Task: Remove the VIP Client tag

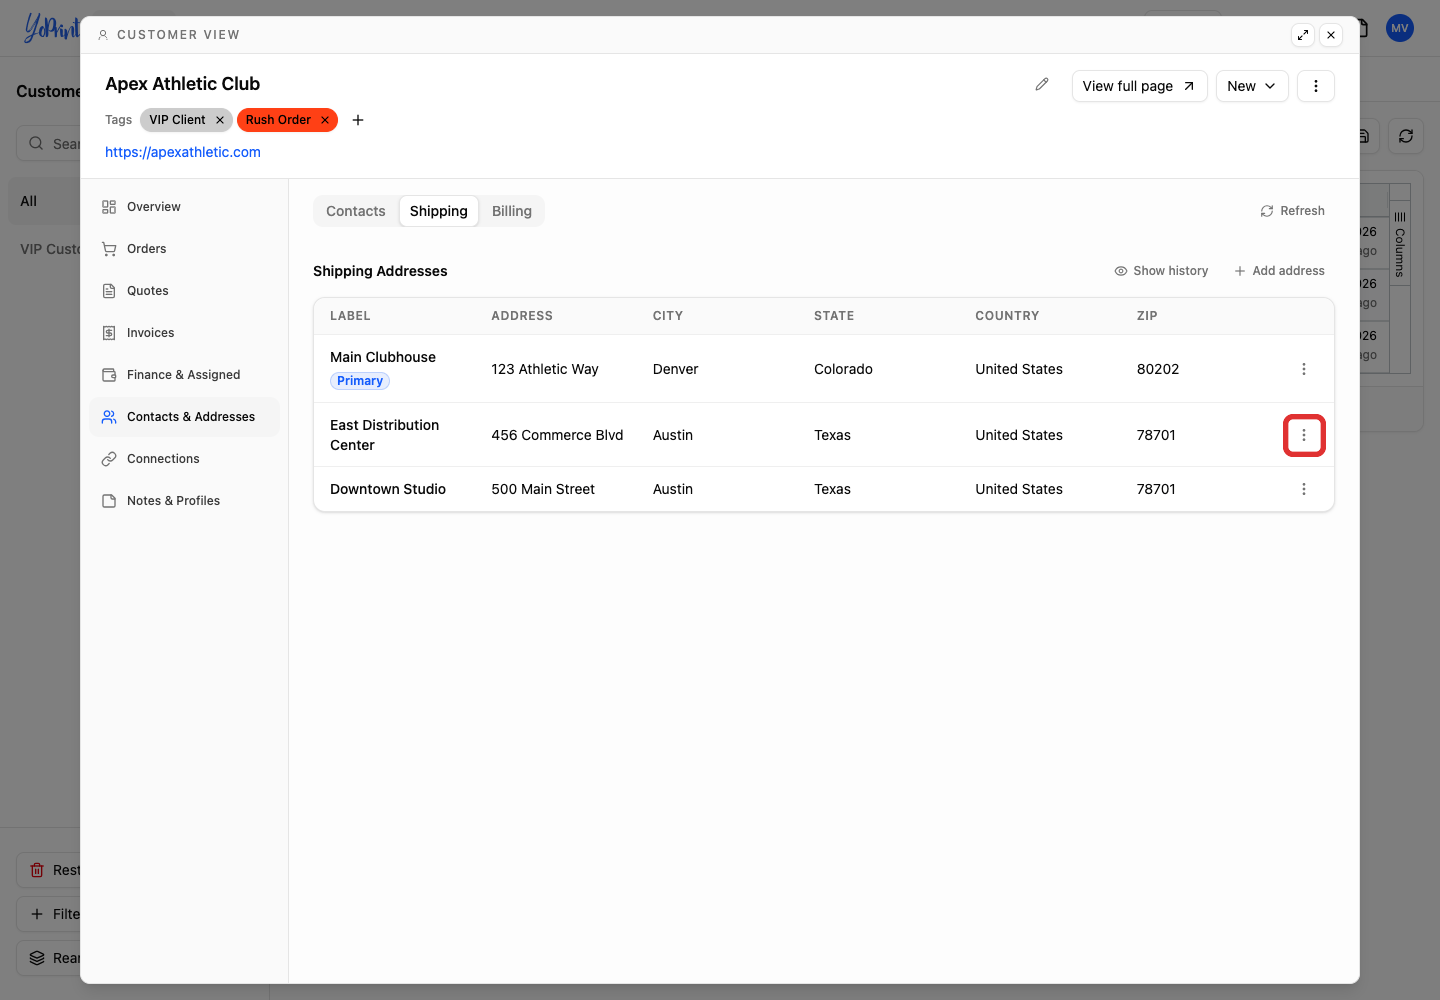Action: pyautogui.click(x=220, y=120)
